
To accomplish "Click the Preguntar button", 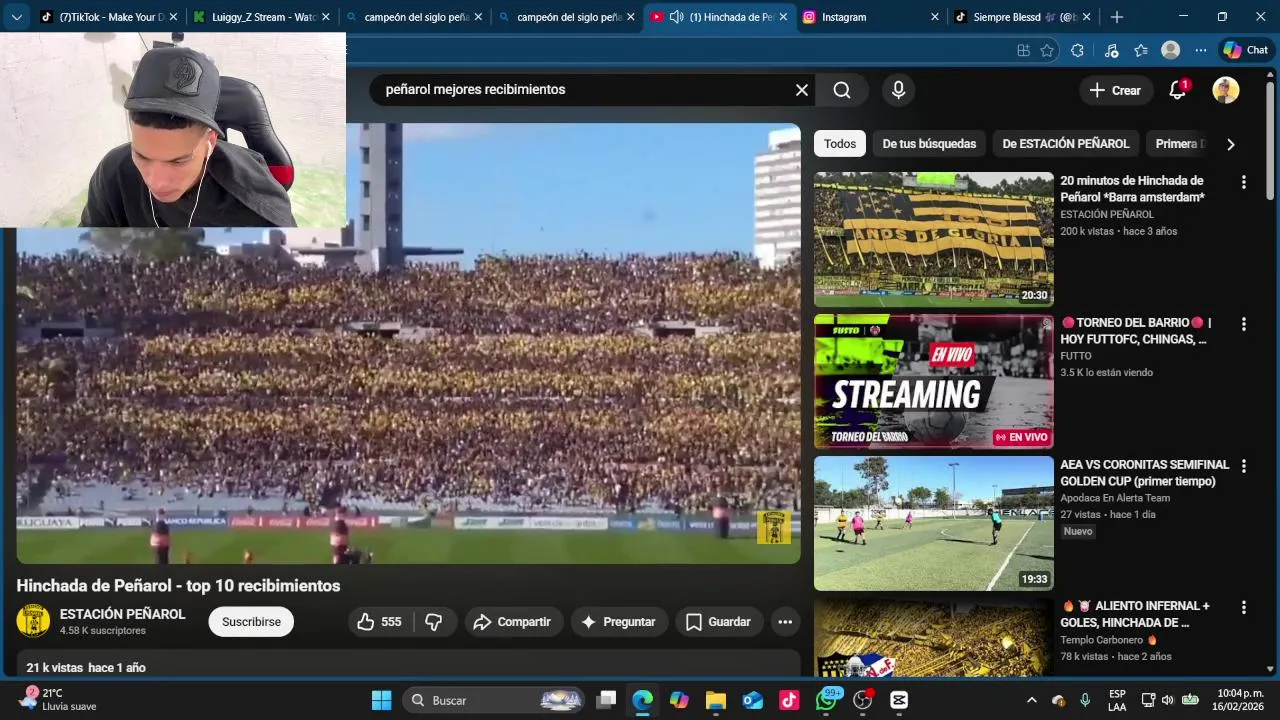I will coord(619,622).
